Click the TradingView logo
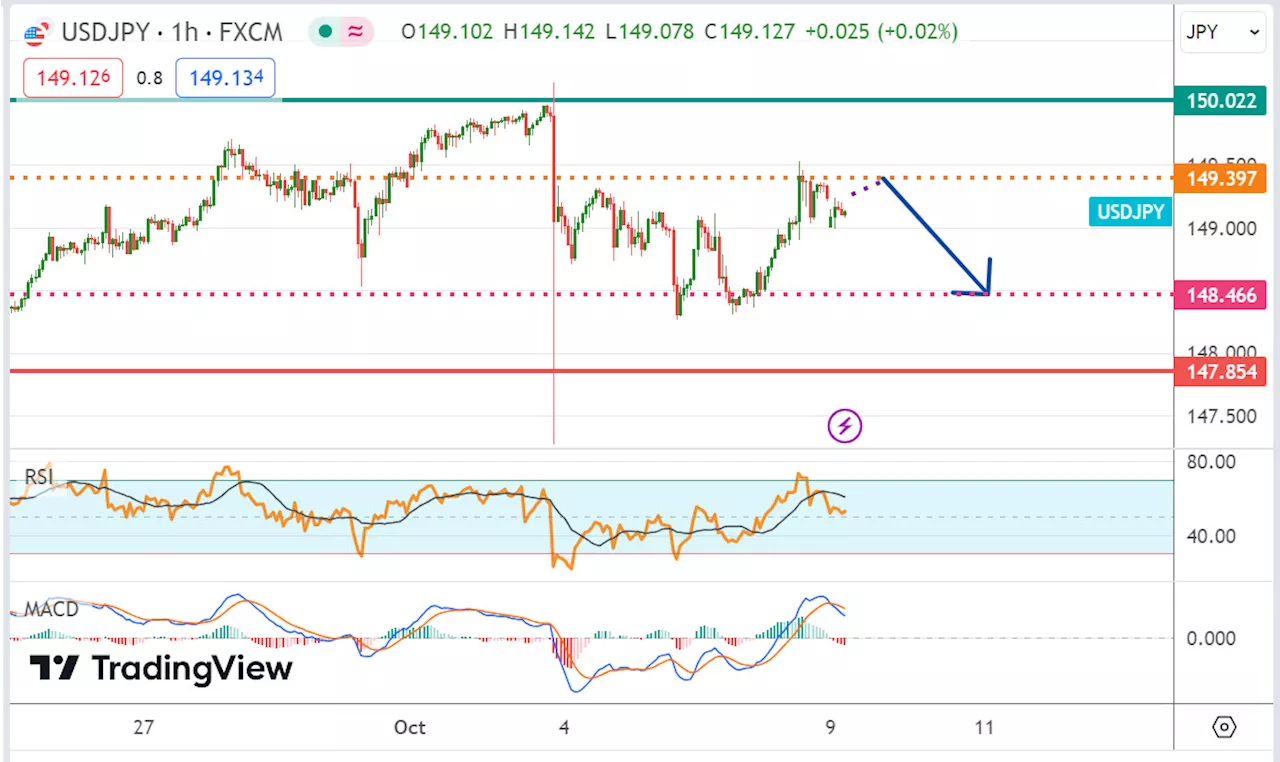Viewport: 1280px width, 762px height. pyautogui.click(x=160, y=668)
